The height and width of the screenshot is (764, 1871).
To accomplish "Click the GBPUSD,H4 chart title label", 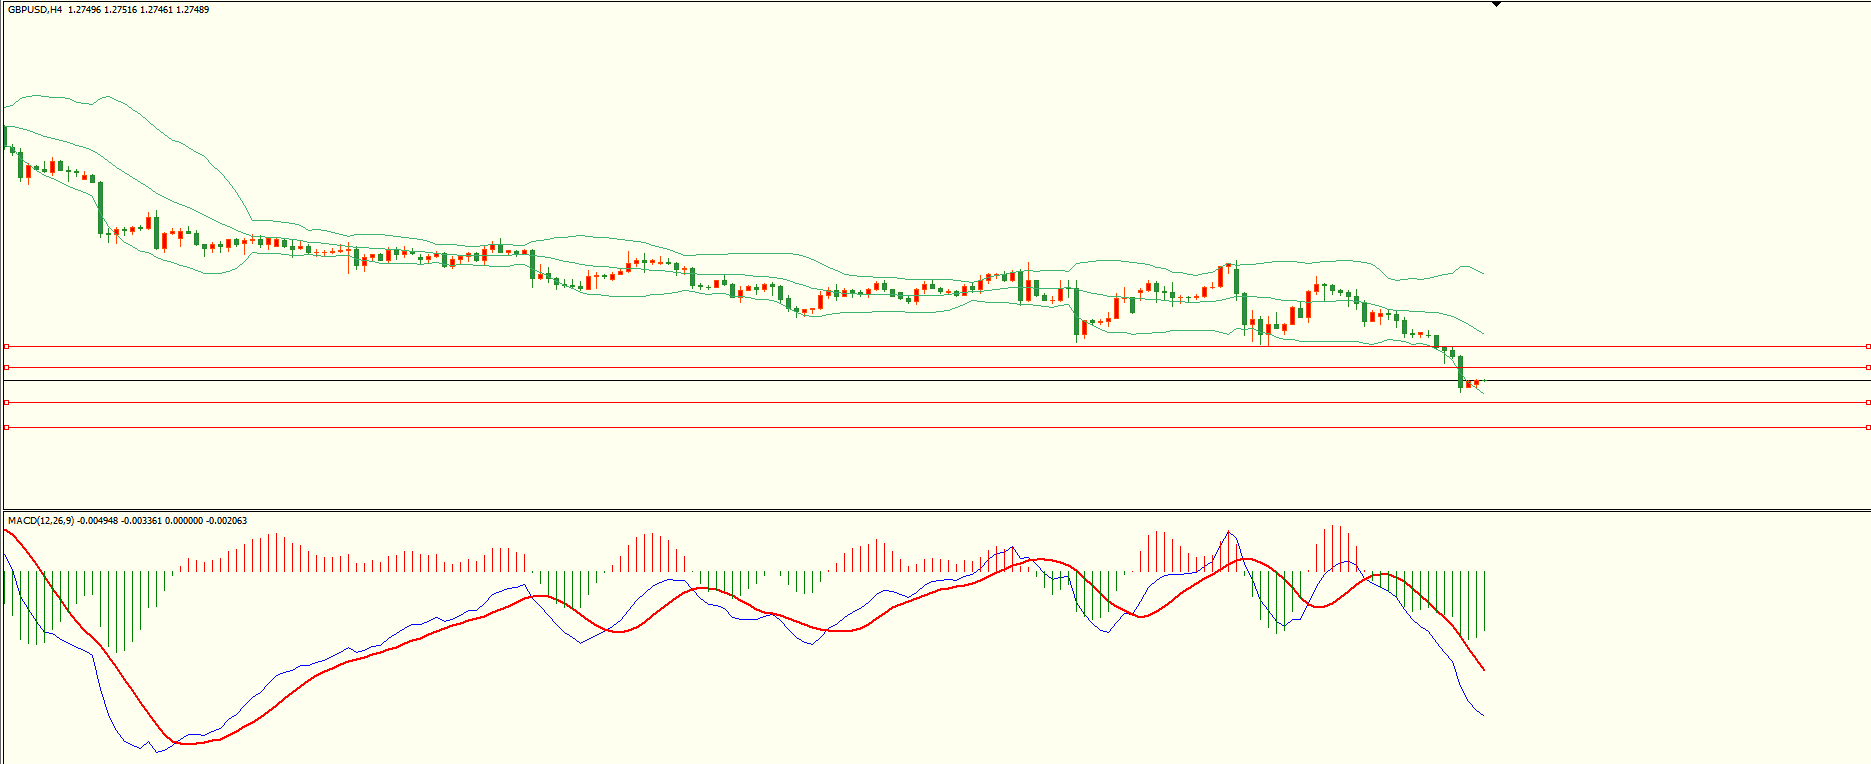I will 35,10.
